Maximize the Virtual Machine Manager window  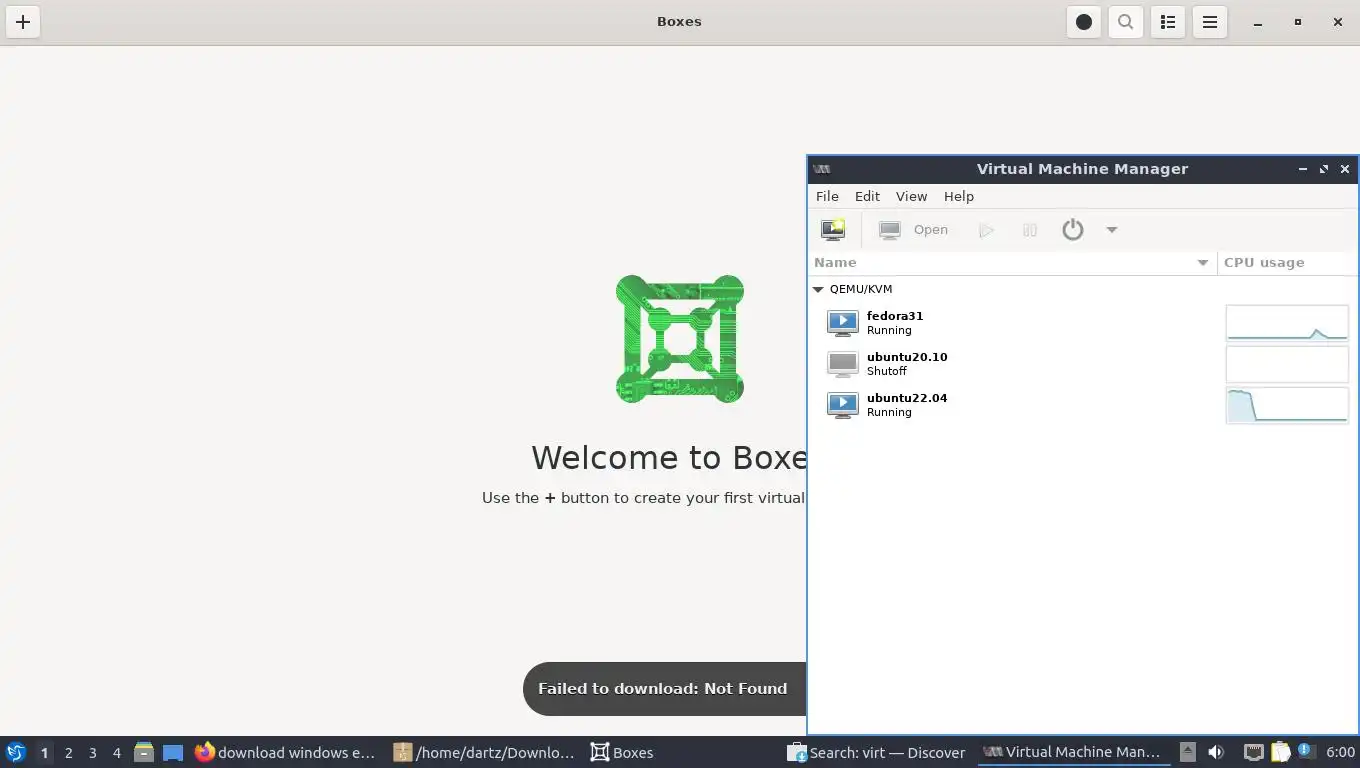tap(1324, 170)
